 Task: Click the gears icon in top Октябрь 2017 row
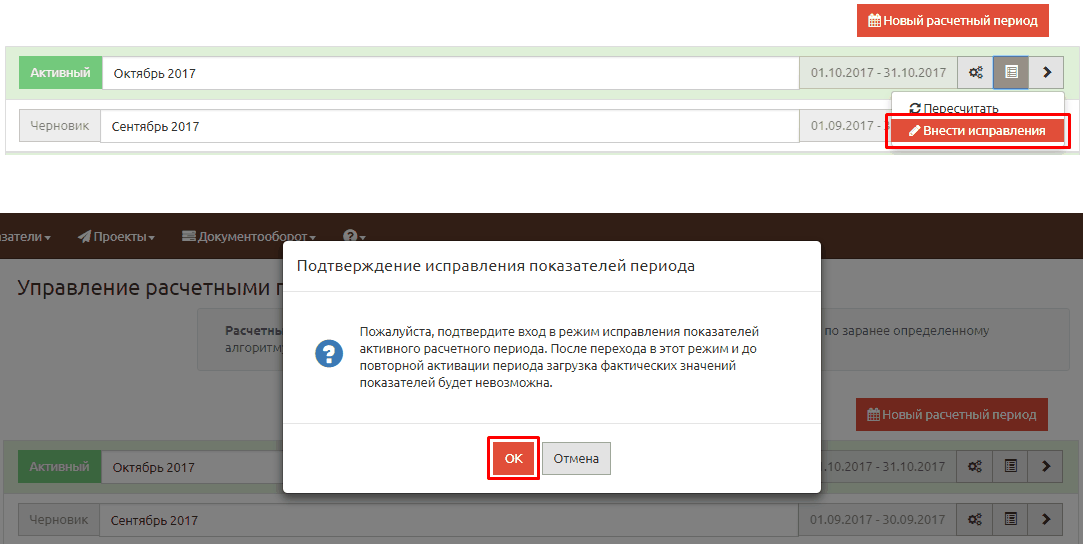point(975,72)
